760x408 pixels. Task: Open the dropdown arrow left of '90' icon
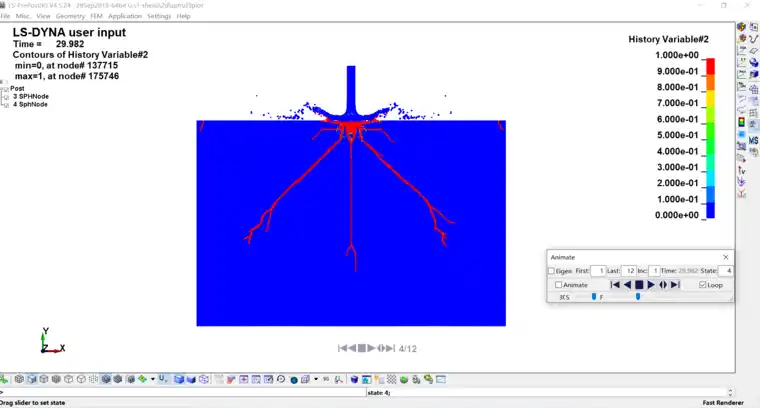click(x=316, y=379)
